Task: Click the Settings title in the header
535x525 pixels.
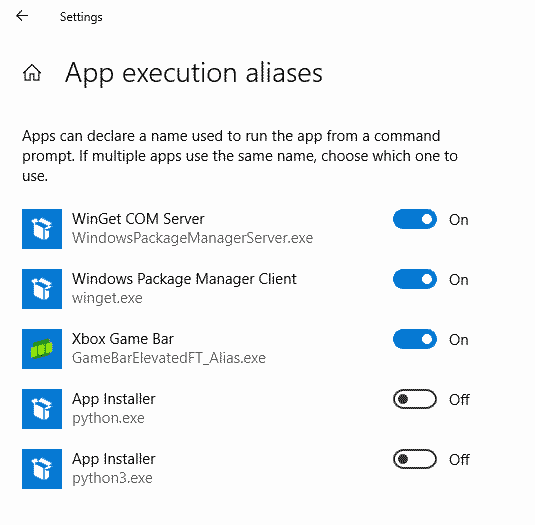Action: [81, 17]
